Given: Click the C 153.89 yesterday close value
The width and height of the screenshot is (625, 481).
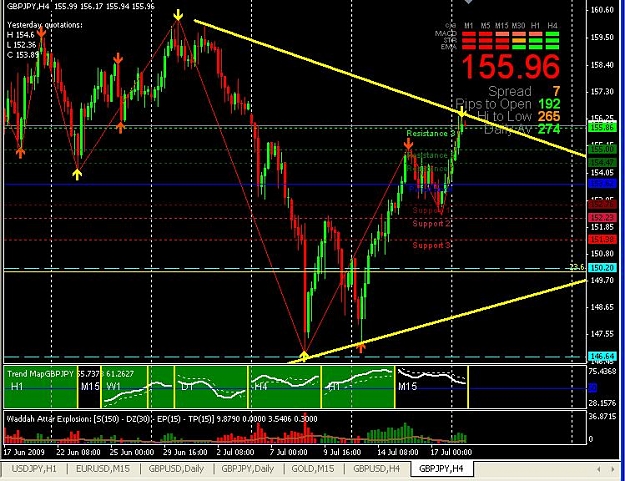Looking at the screenshot, I should coord(23,55).
